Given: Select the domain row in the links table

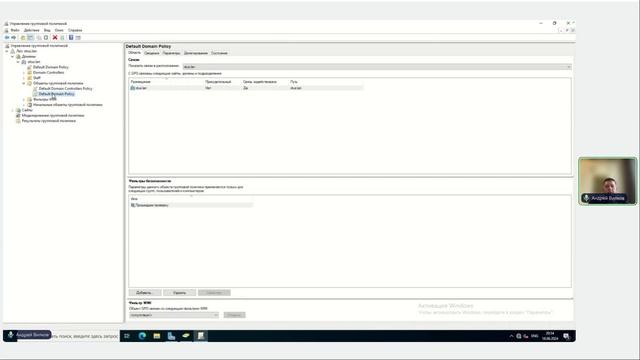Looking at the screenshot, I should [246, 88].
